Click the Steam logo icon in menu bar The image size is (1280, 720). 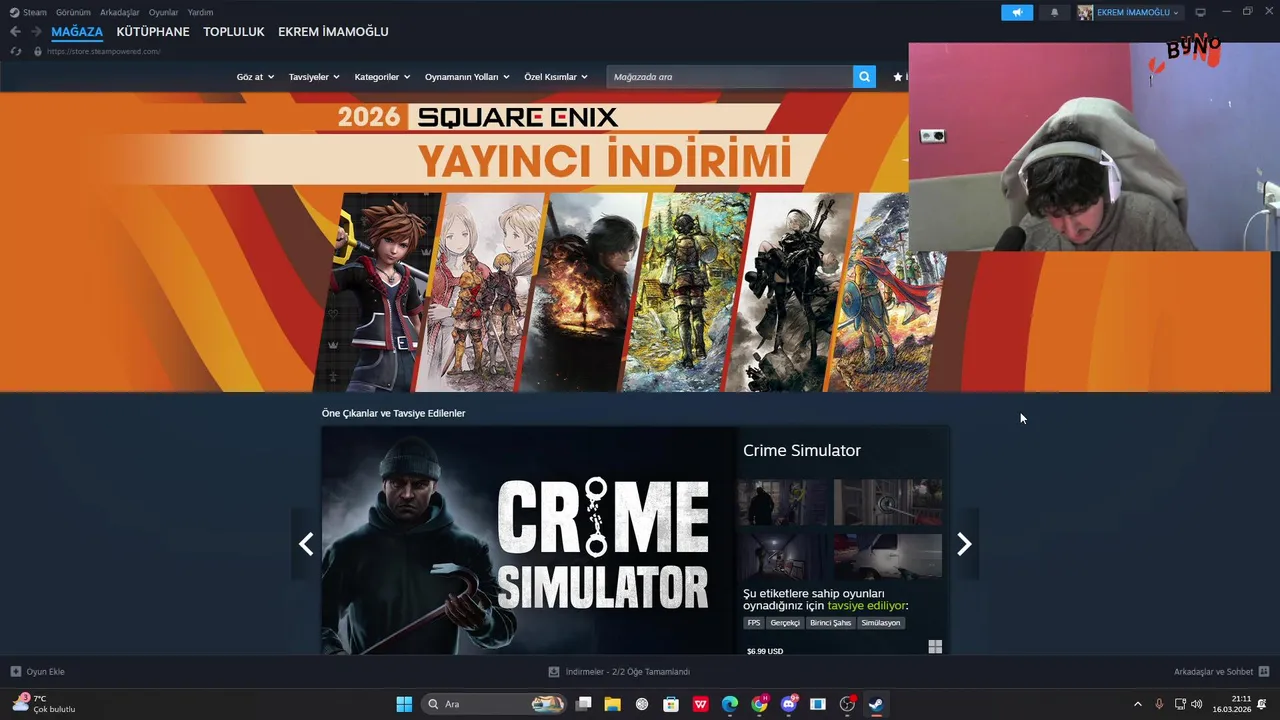[x=14, y=12]
